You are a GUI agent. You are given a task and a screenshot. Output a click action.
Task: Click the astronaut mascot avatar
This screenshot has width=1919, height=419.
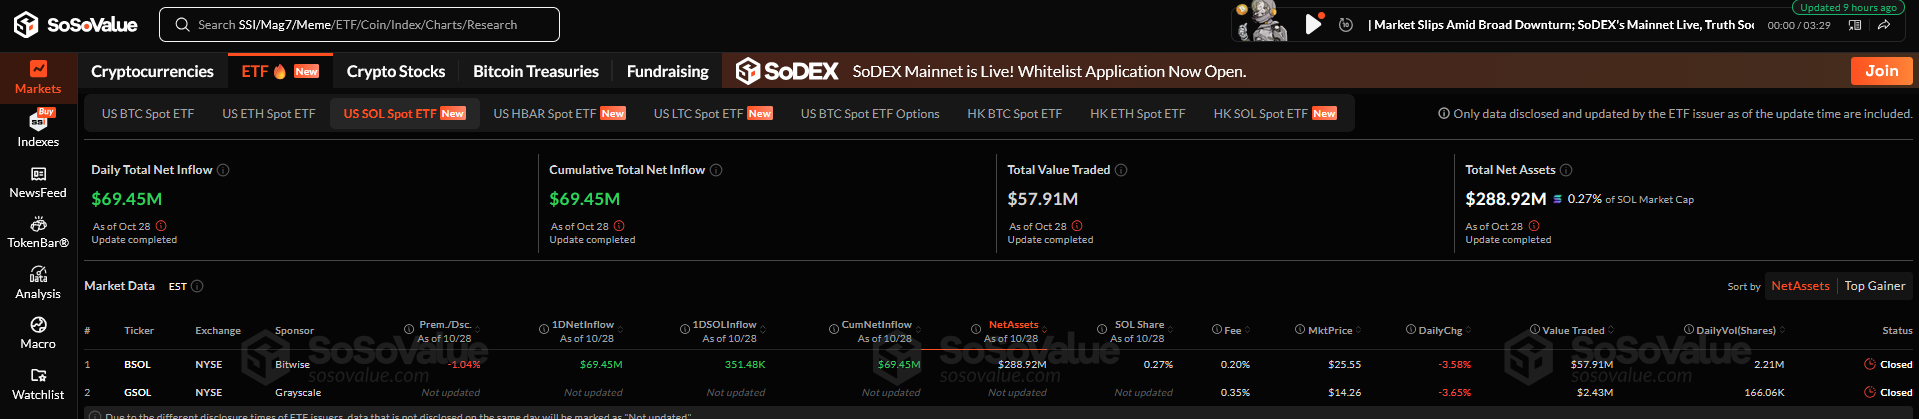(x=1262, y=22)
